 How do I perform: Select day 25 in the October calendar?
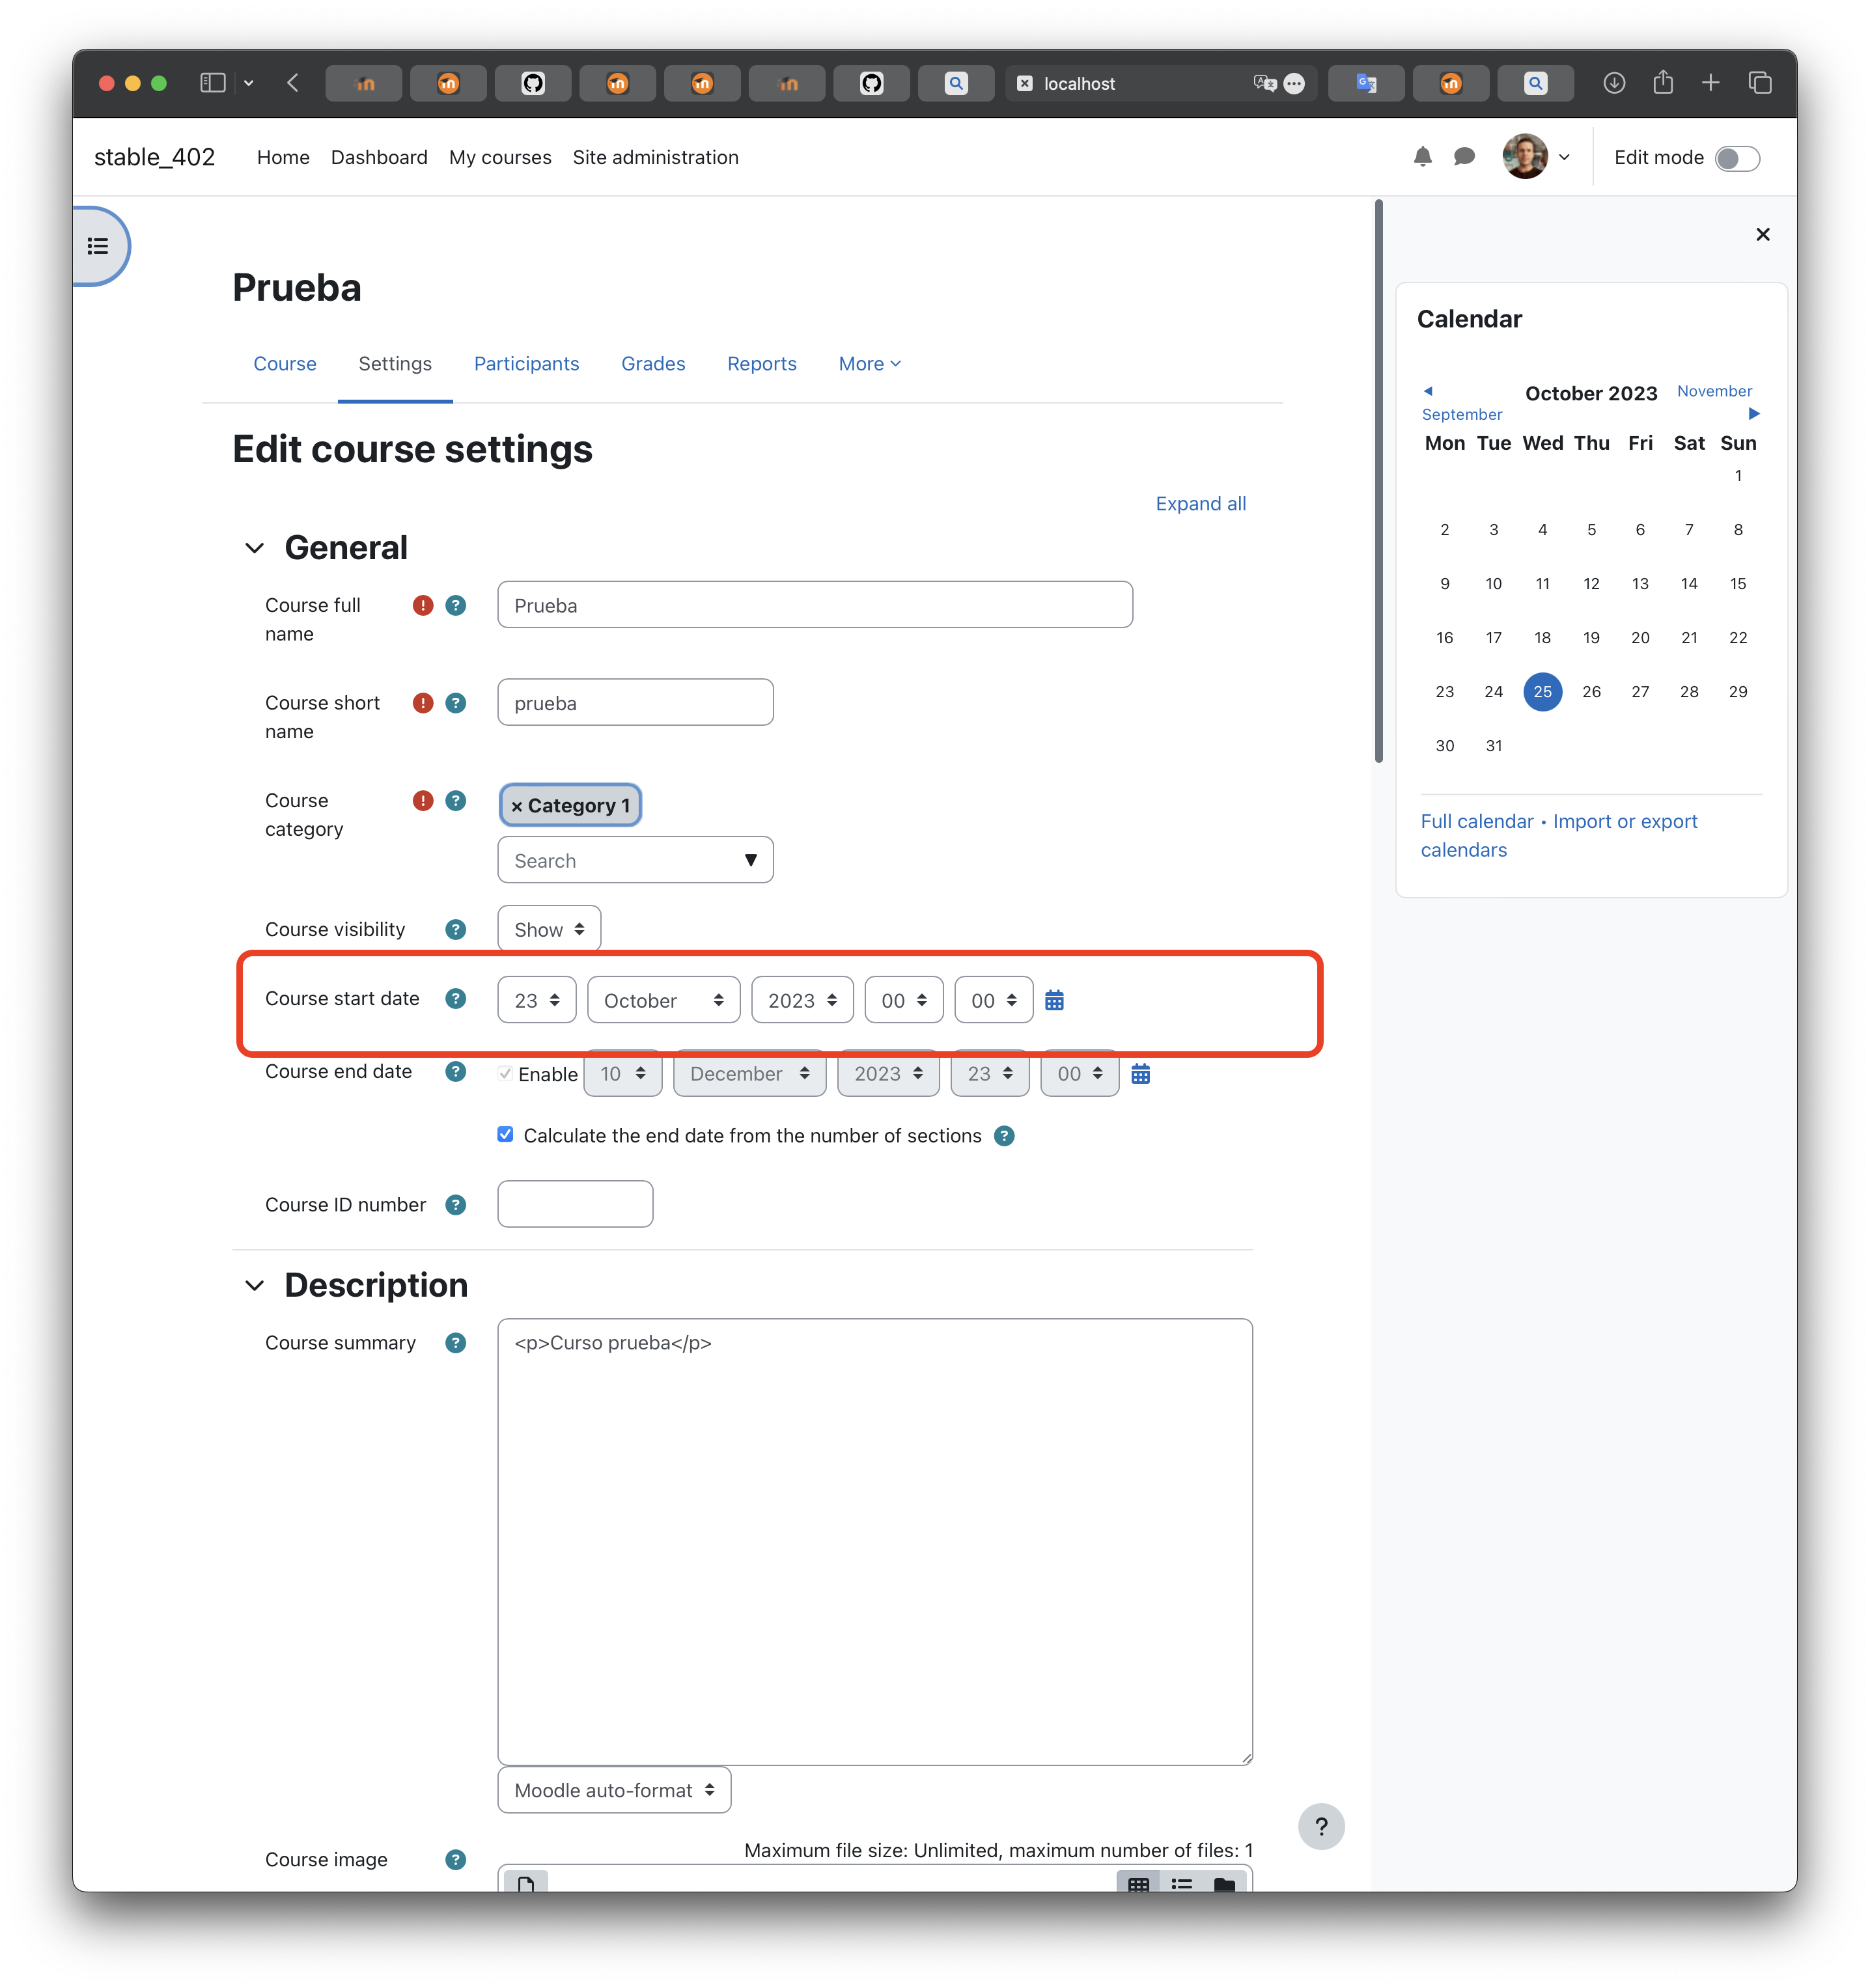click(1542, 691)
